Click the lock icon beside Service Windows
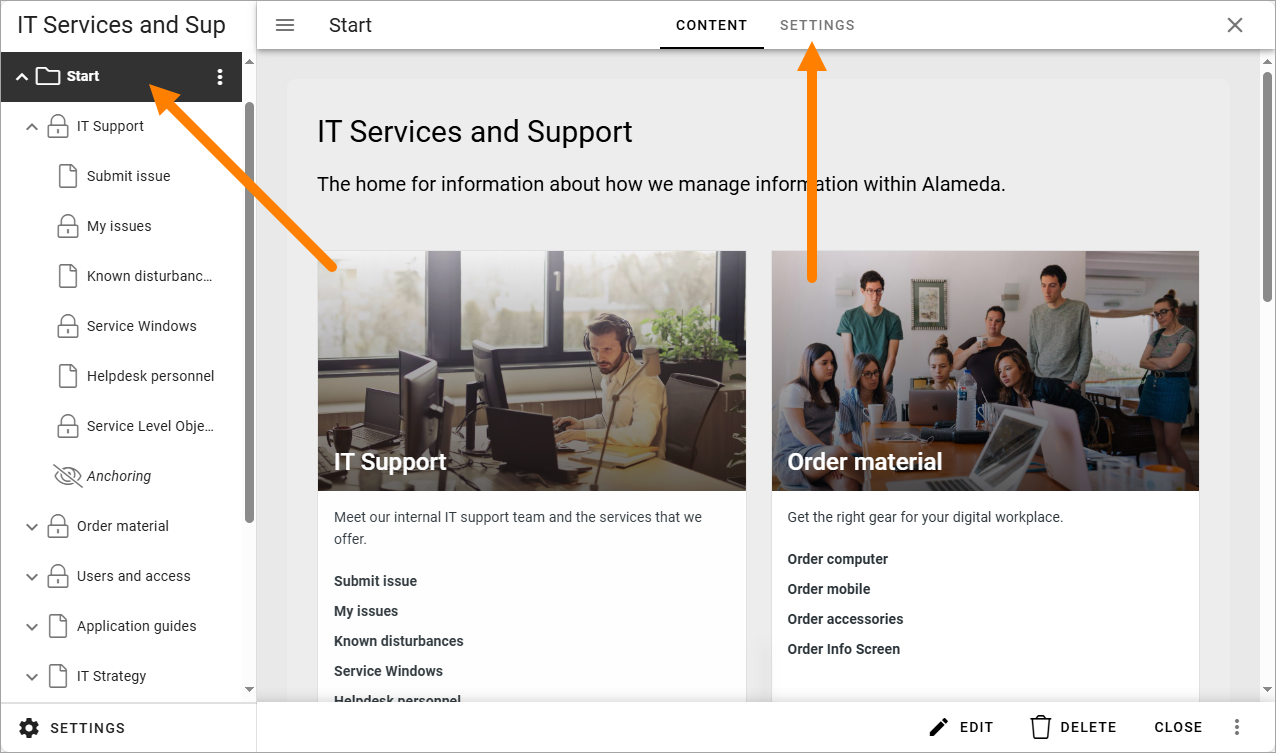This screenshot has height=753, width=1276. 68,326
